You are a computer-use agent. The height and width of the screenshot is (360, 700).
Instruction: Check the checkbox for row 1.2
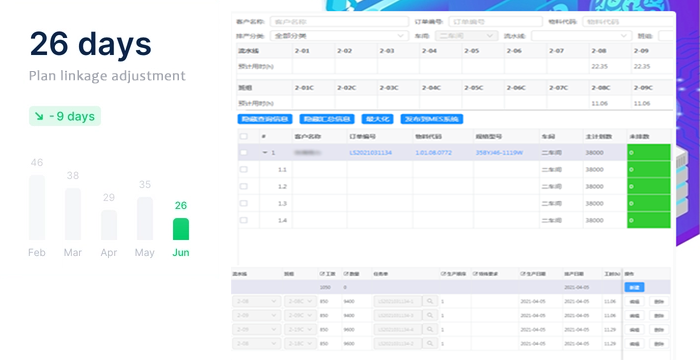tap(244, 186)
